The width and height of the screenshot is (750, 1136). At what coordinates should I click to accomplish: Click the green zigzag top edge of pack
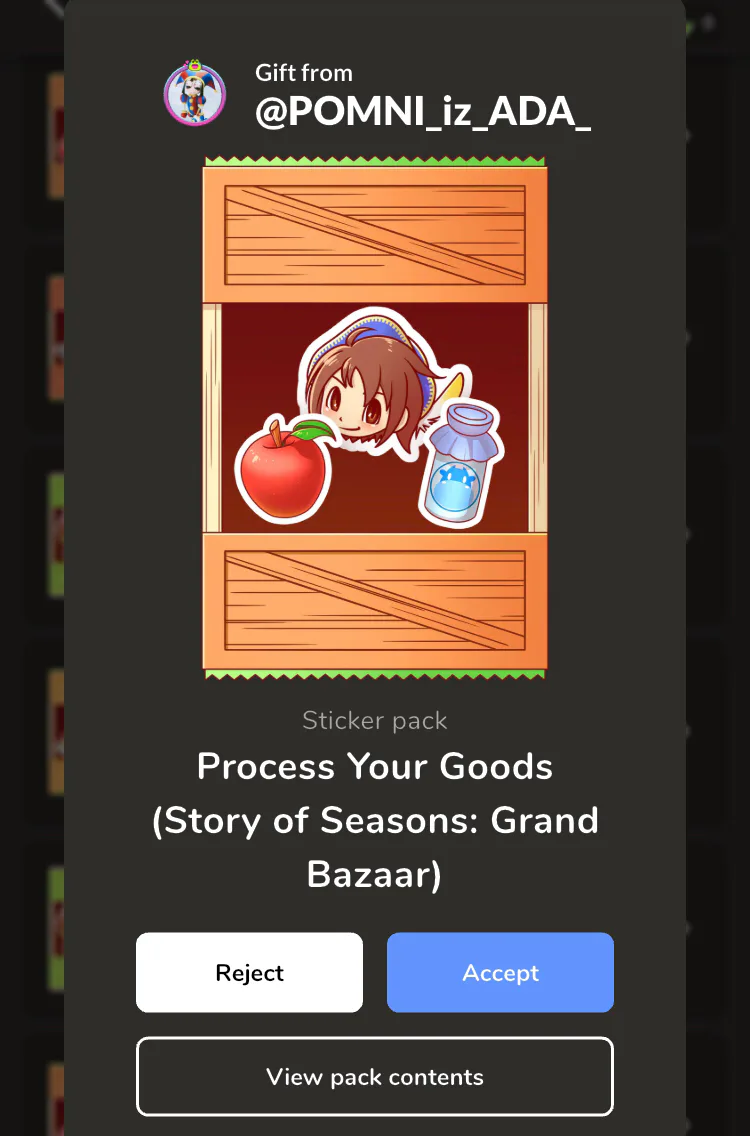(x=375, y=161)
